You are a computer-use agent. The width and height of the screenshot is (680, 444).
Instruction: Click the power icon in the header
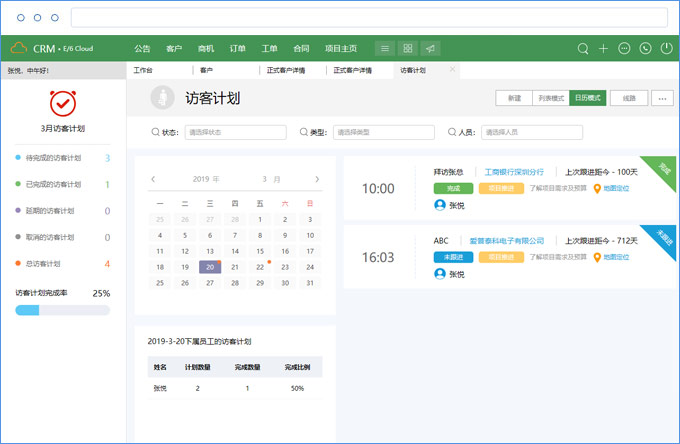pos(666,48)
